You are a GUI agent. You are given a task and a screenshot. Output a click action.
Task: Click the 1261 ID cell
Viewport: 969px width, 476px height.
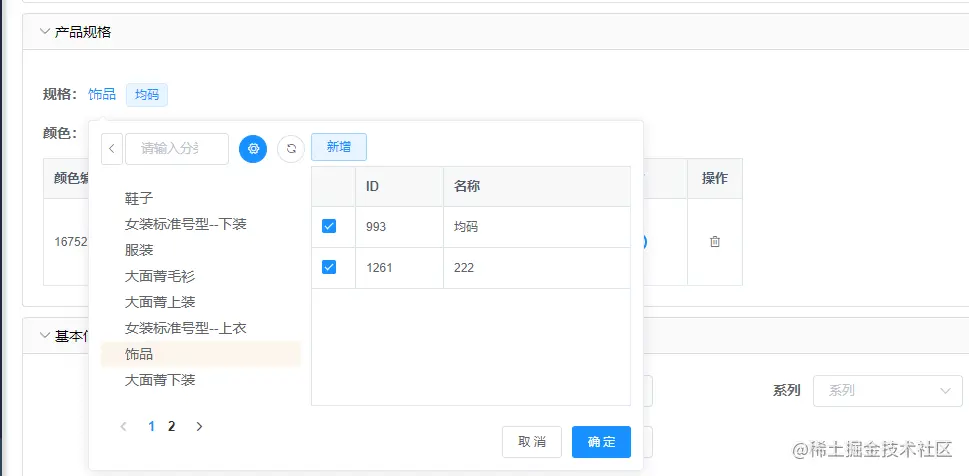tap(399, 268)
